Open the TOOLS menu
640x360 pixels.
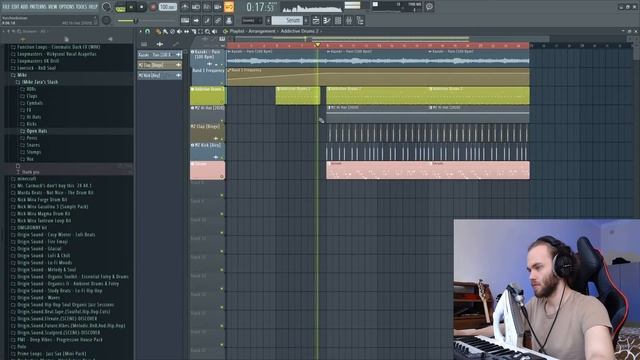[82, 7]
